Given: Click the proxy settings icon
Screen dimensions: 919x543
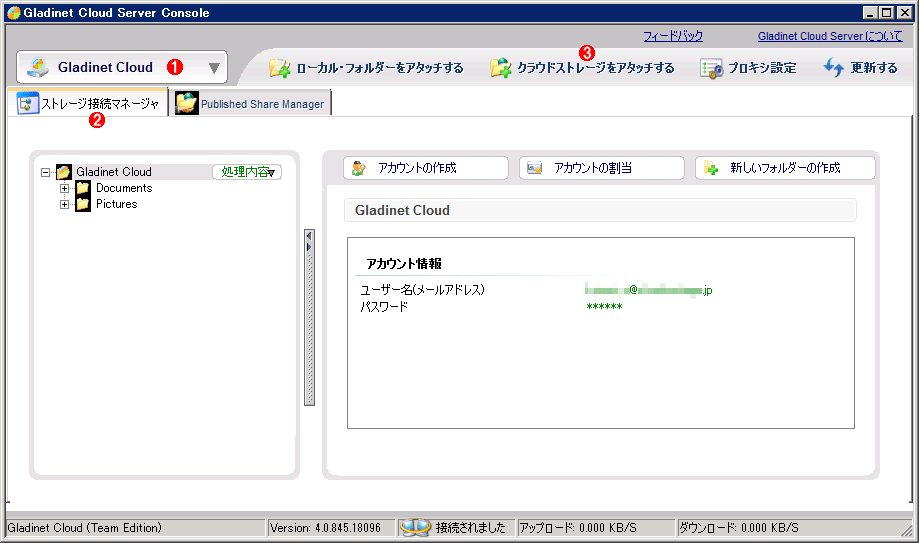Looking at the screenshot, I should click(x=712, y=69).
